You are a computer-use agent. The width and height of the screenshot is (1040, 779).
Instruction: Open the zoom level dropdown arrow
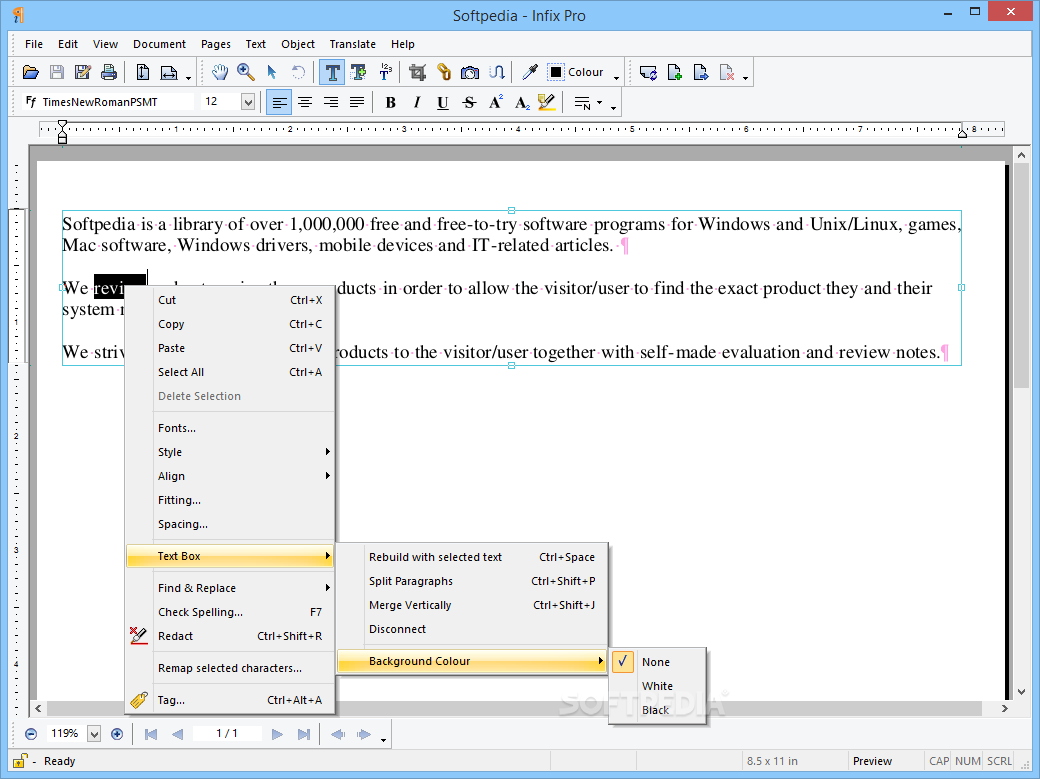[x=94, y=734]
